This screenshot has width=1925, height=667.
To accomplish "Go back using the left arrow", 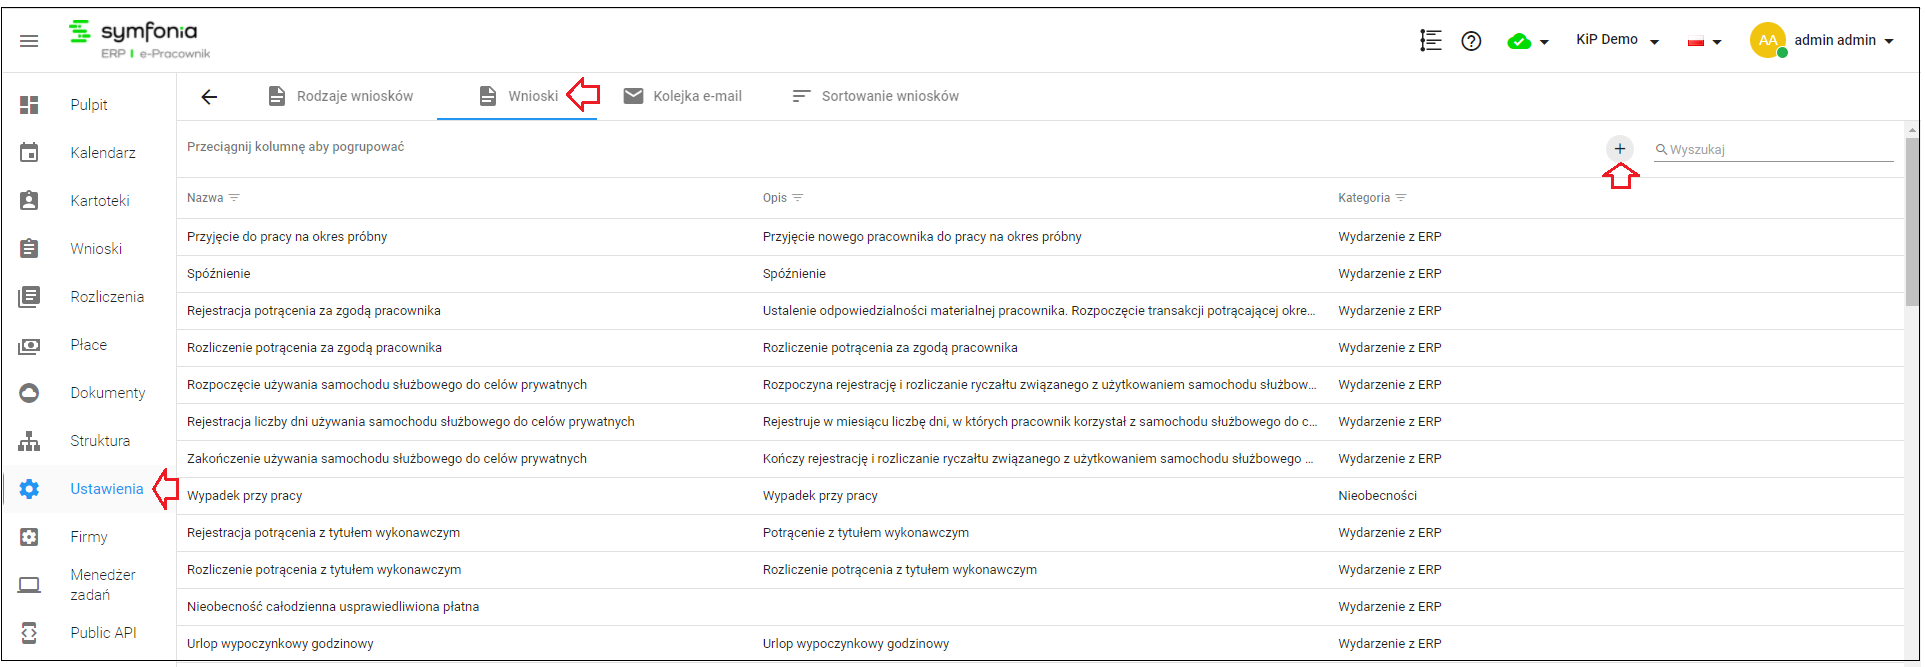I will point(209,97).
